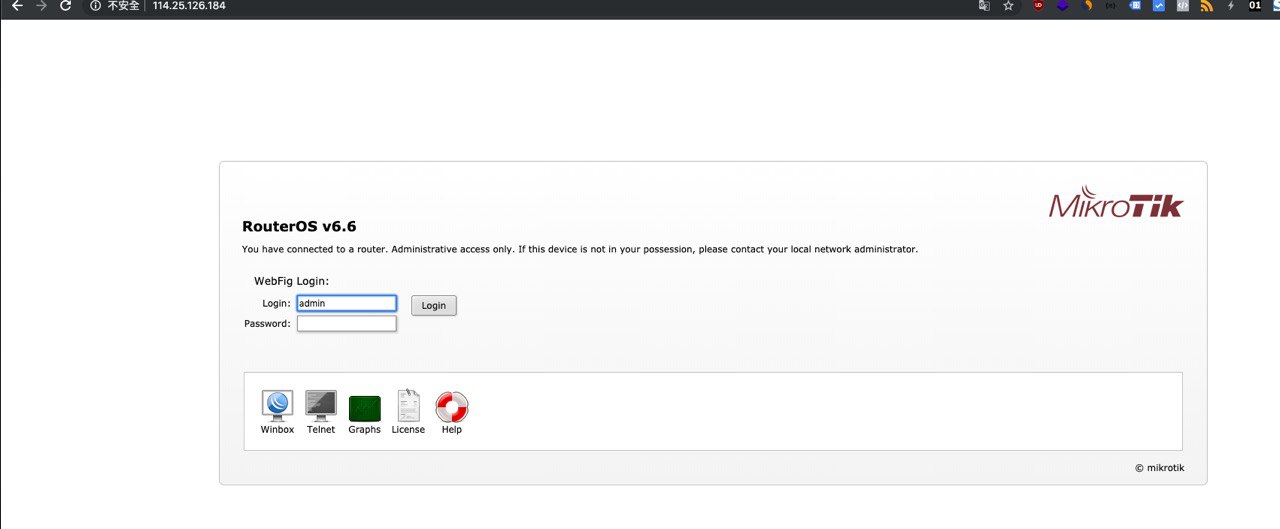Click the translate page icon

pos(984,5)
